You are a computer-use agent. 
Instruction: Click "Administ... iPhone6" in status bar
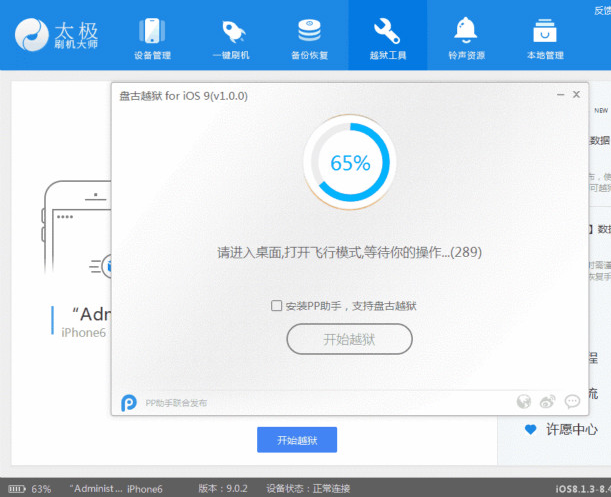(116, 489)
